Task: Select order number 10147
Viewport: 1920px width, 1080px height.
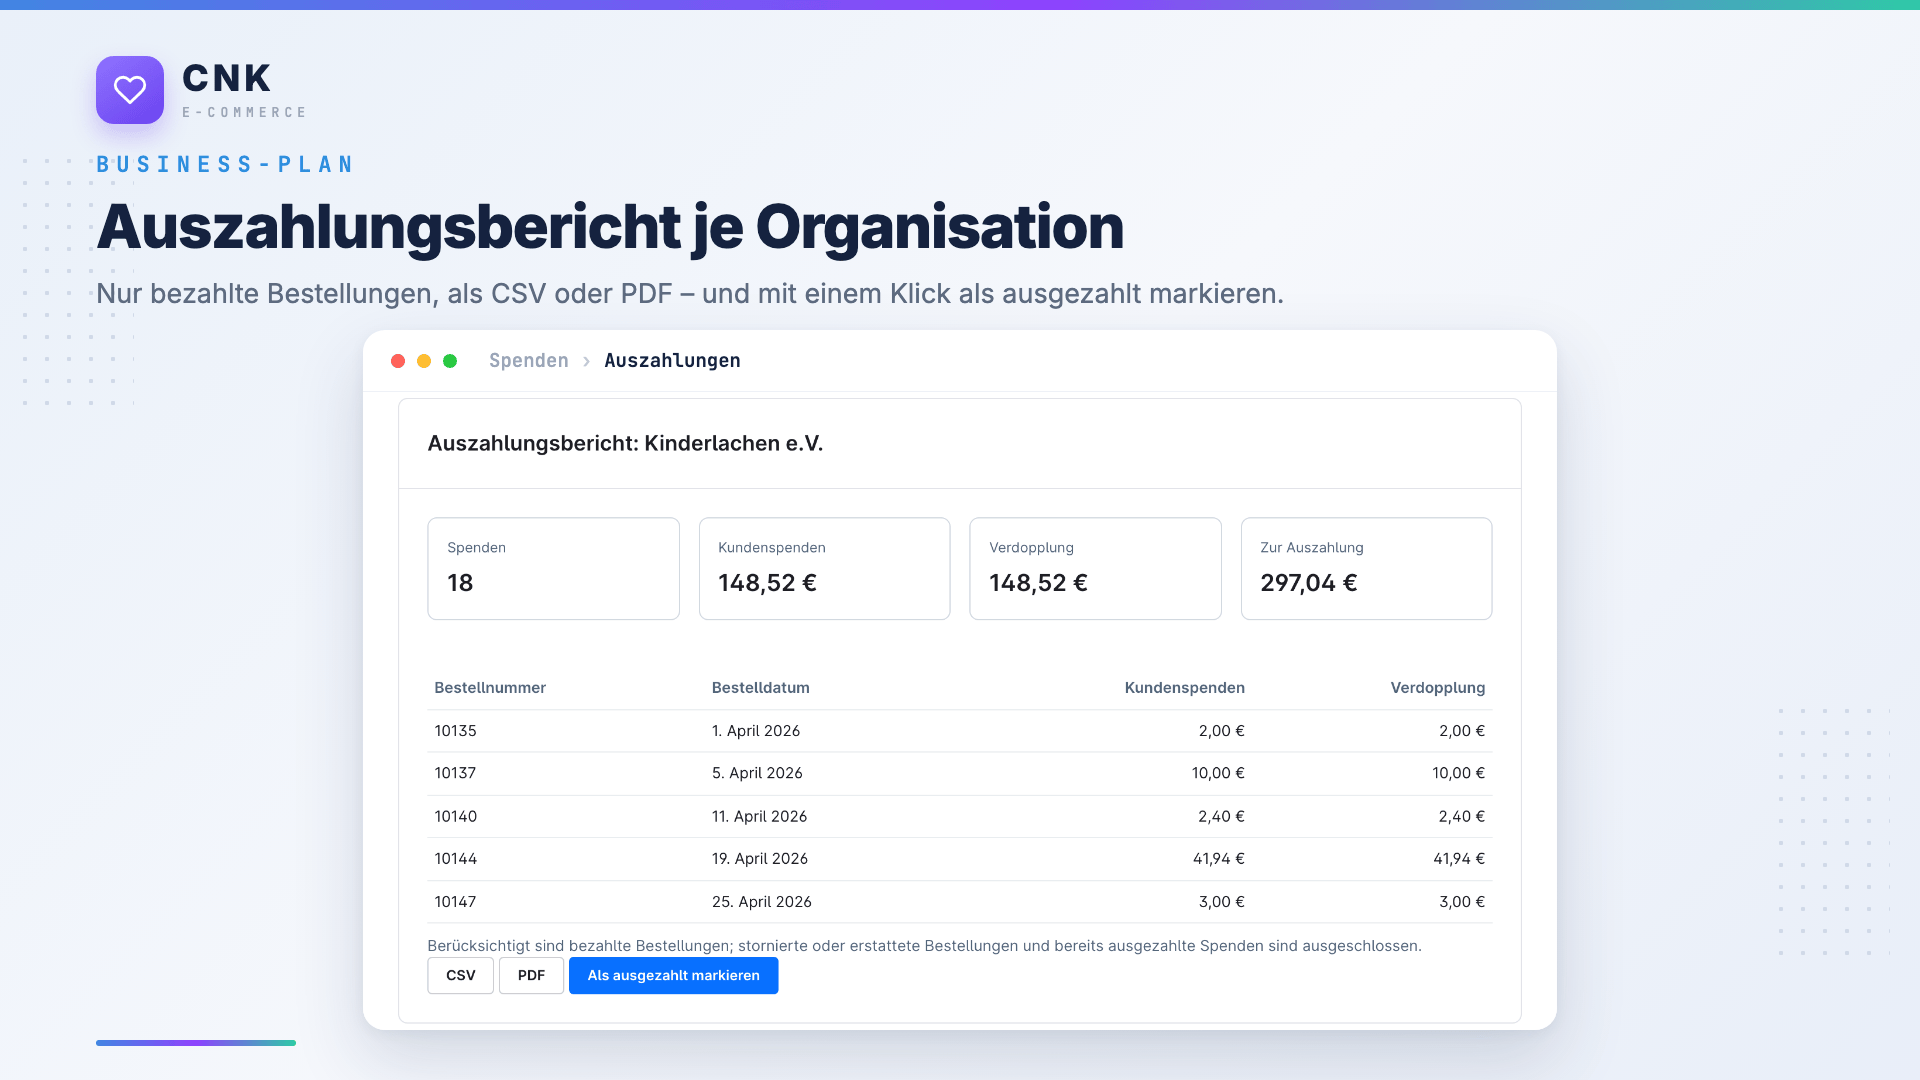Action: coord(455,902)
